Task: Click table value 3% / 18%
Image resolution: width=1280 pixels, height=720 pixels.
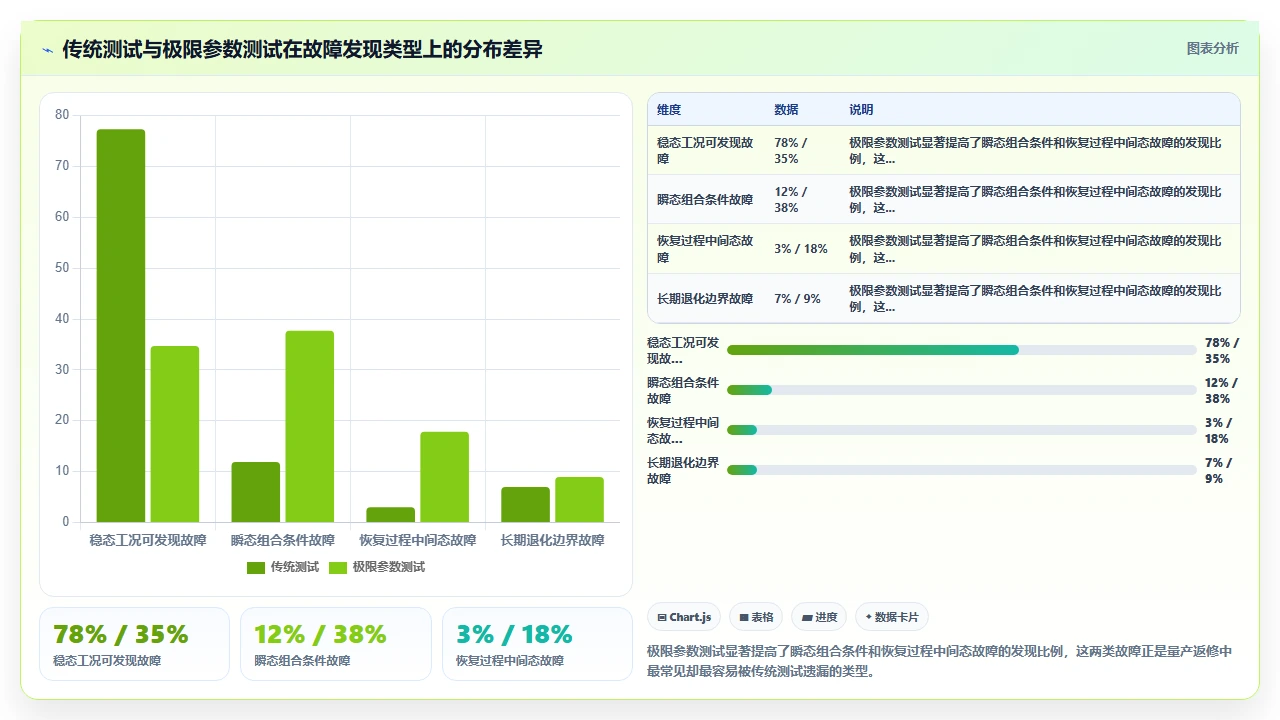Action: (x=801, y=249)
